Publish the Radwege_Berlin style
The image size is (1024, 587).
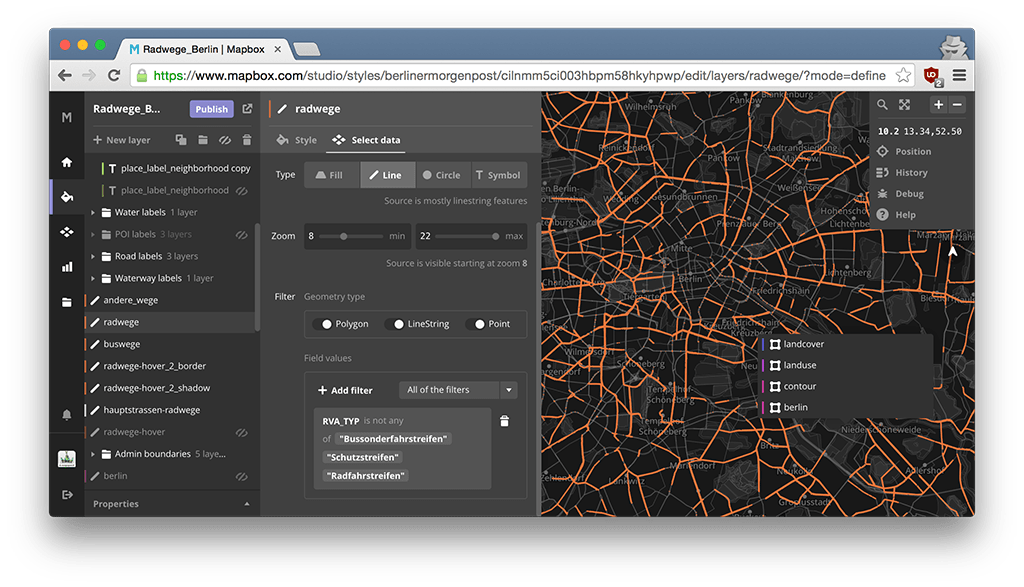[210, 108]
